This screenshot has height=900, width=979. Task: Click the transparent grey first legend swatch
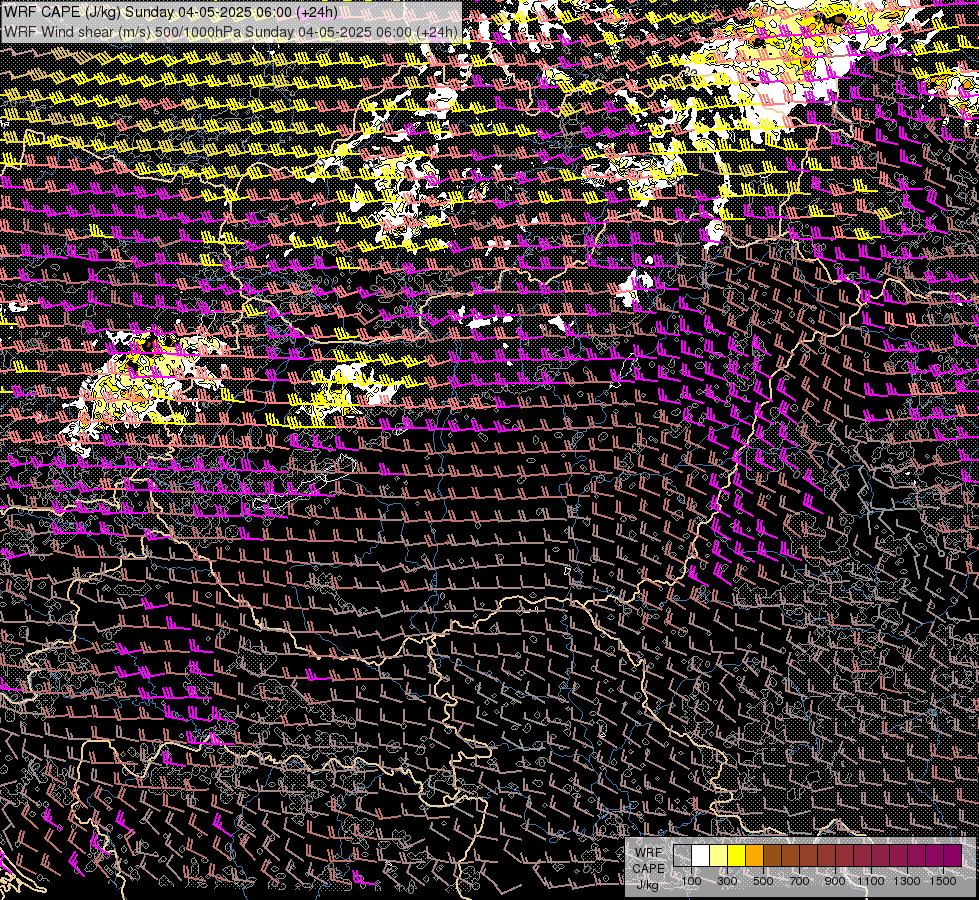coord(682,855)
